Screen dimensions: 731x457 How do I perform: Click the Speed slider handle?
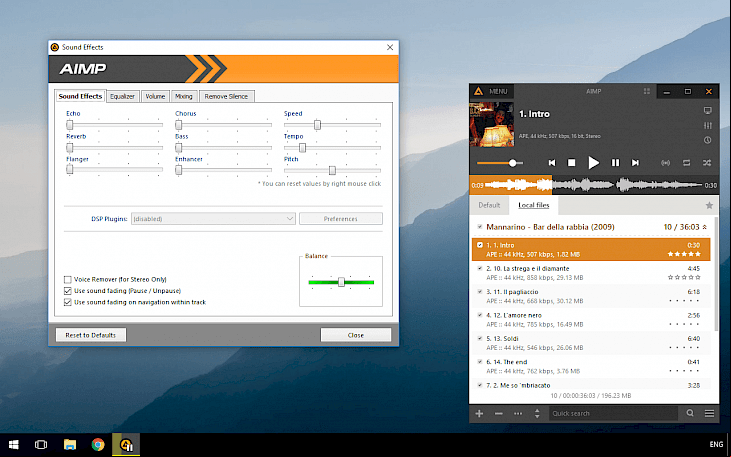(x=317, y=125)
